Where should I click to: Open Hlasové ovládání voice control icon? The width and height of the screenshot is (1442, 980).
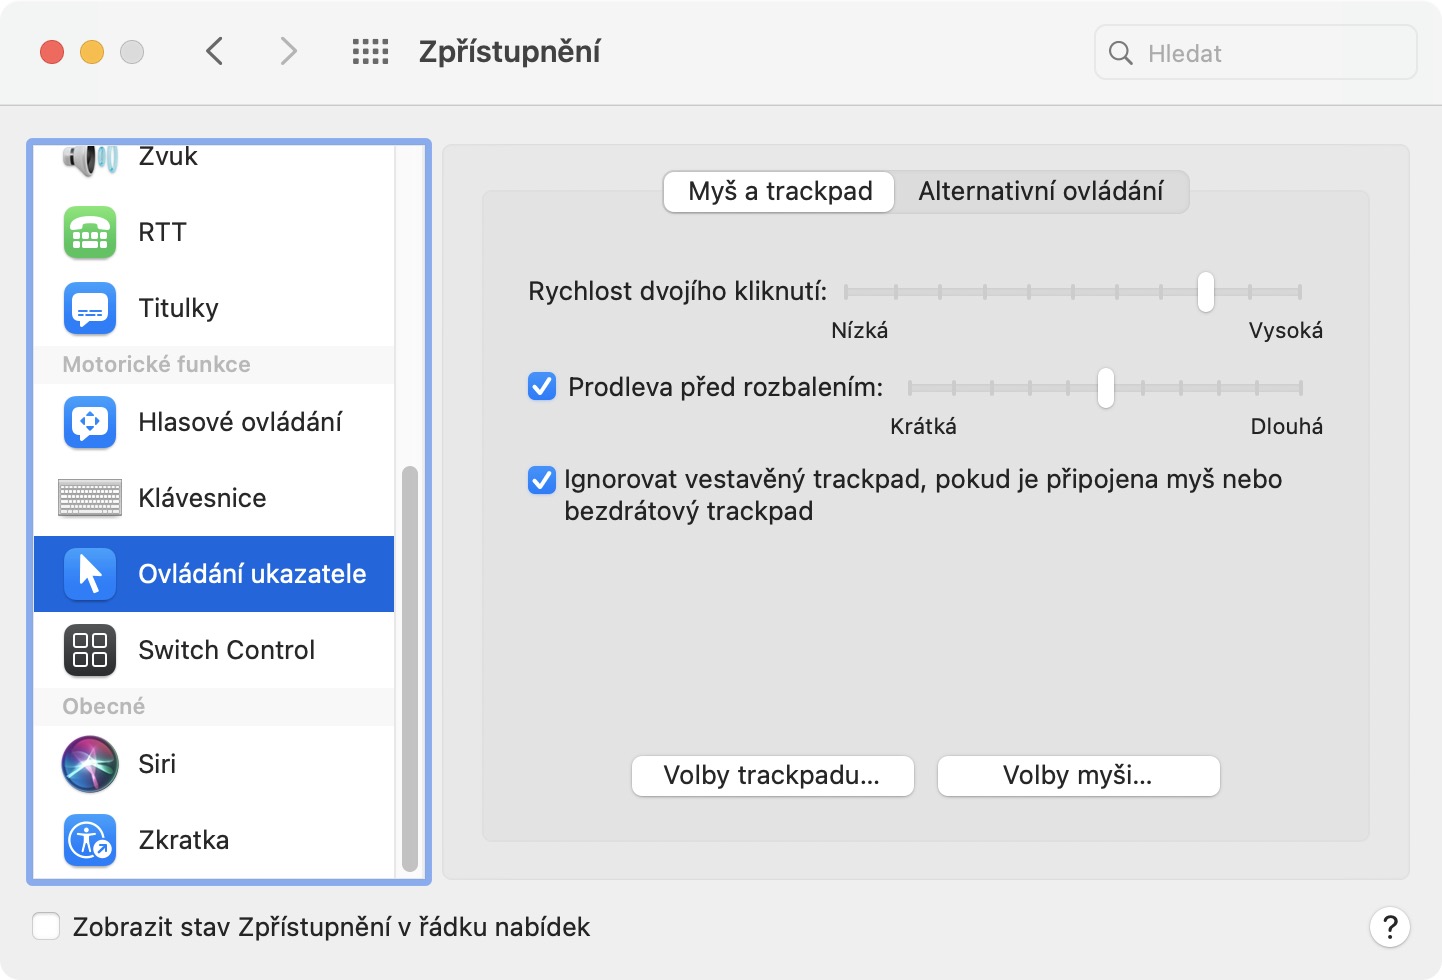90,422
